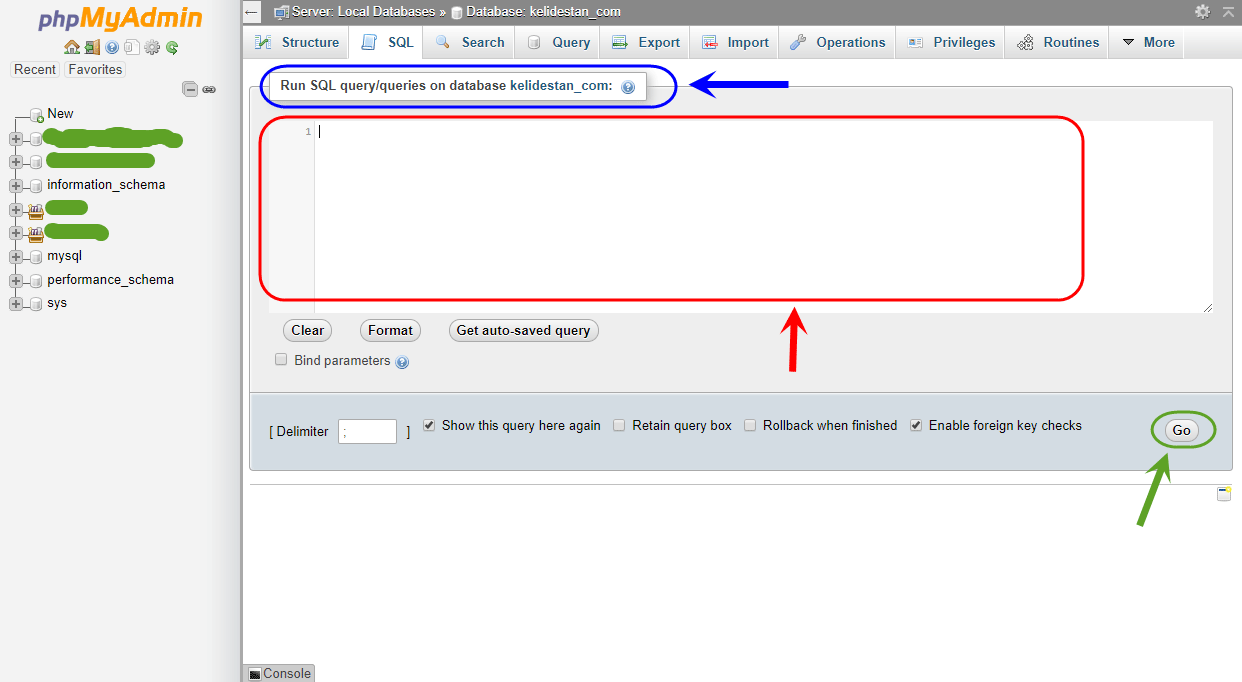Open the Favorites tables list

click(x=95, y=69)
